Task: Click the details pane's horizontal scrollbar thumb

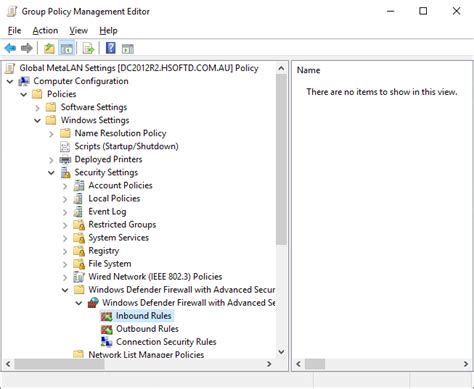Action: pyautogui.click(x=315, y=364)
